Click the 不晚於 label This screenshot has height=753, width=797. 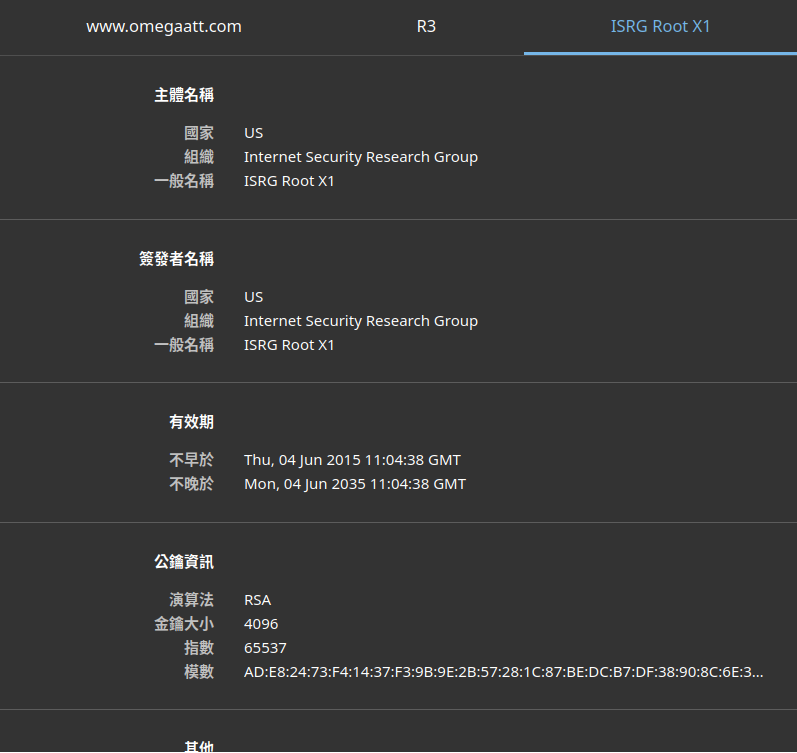coord(192,484)
